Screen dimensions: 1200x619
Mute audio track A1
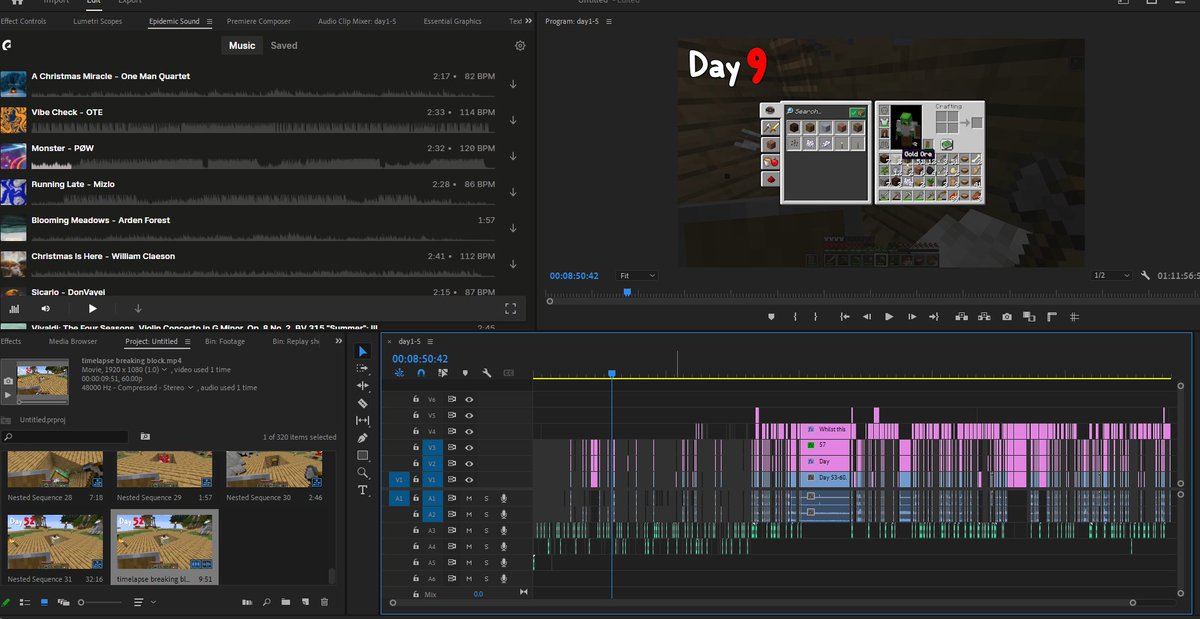pos(468,498)
